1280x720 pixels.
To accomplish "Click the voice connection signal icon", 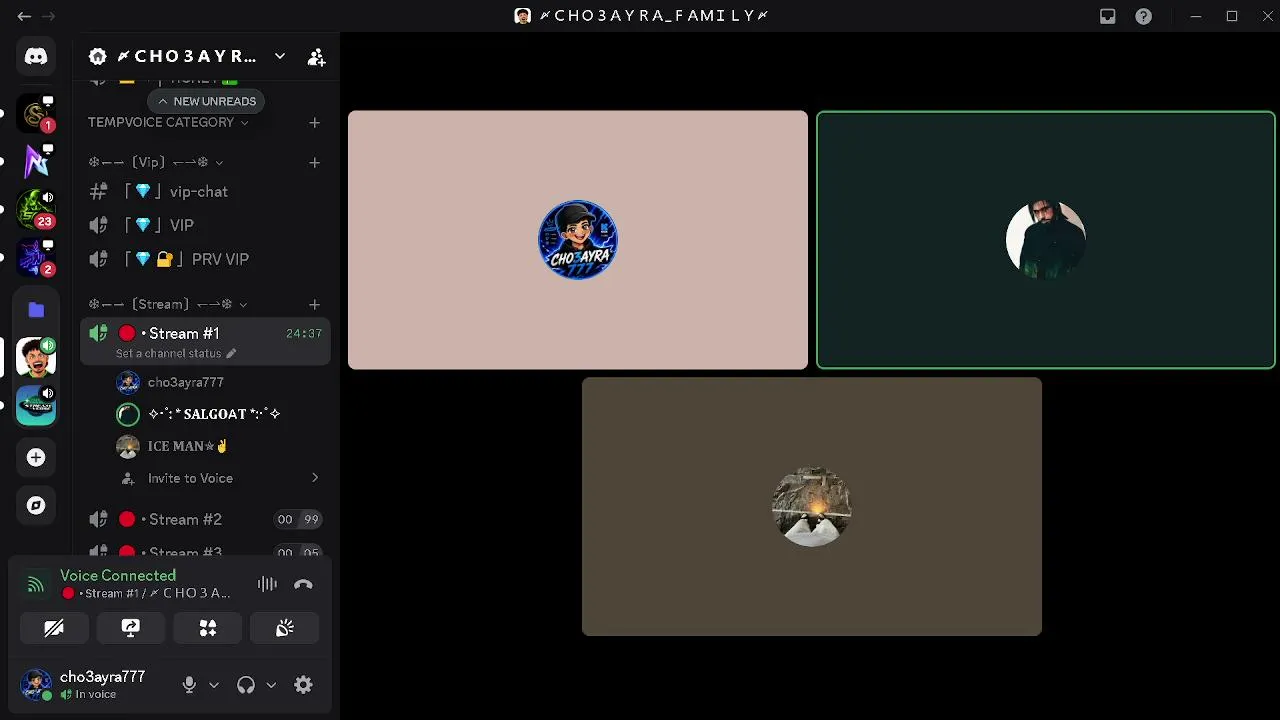I will [x=36, y=584].
